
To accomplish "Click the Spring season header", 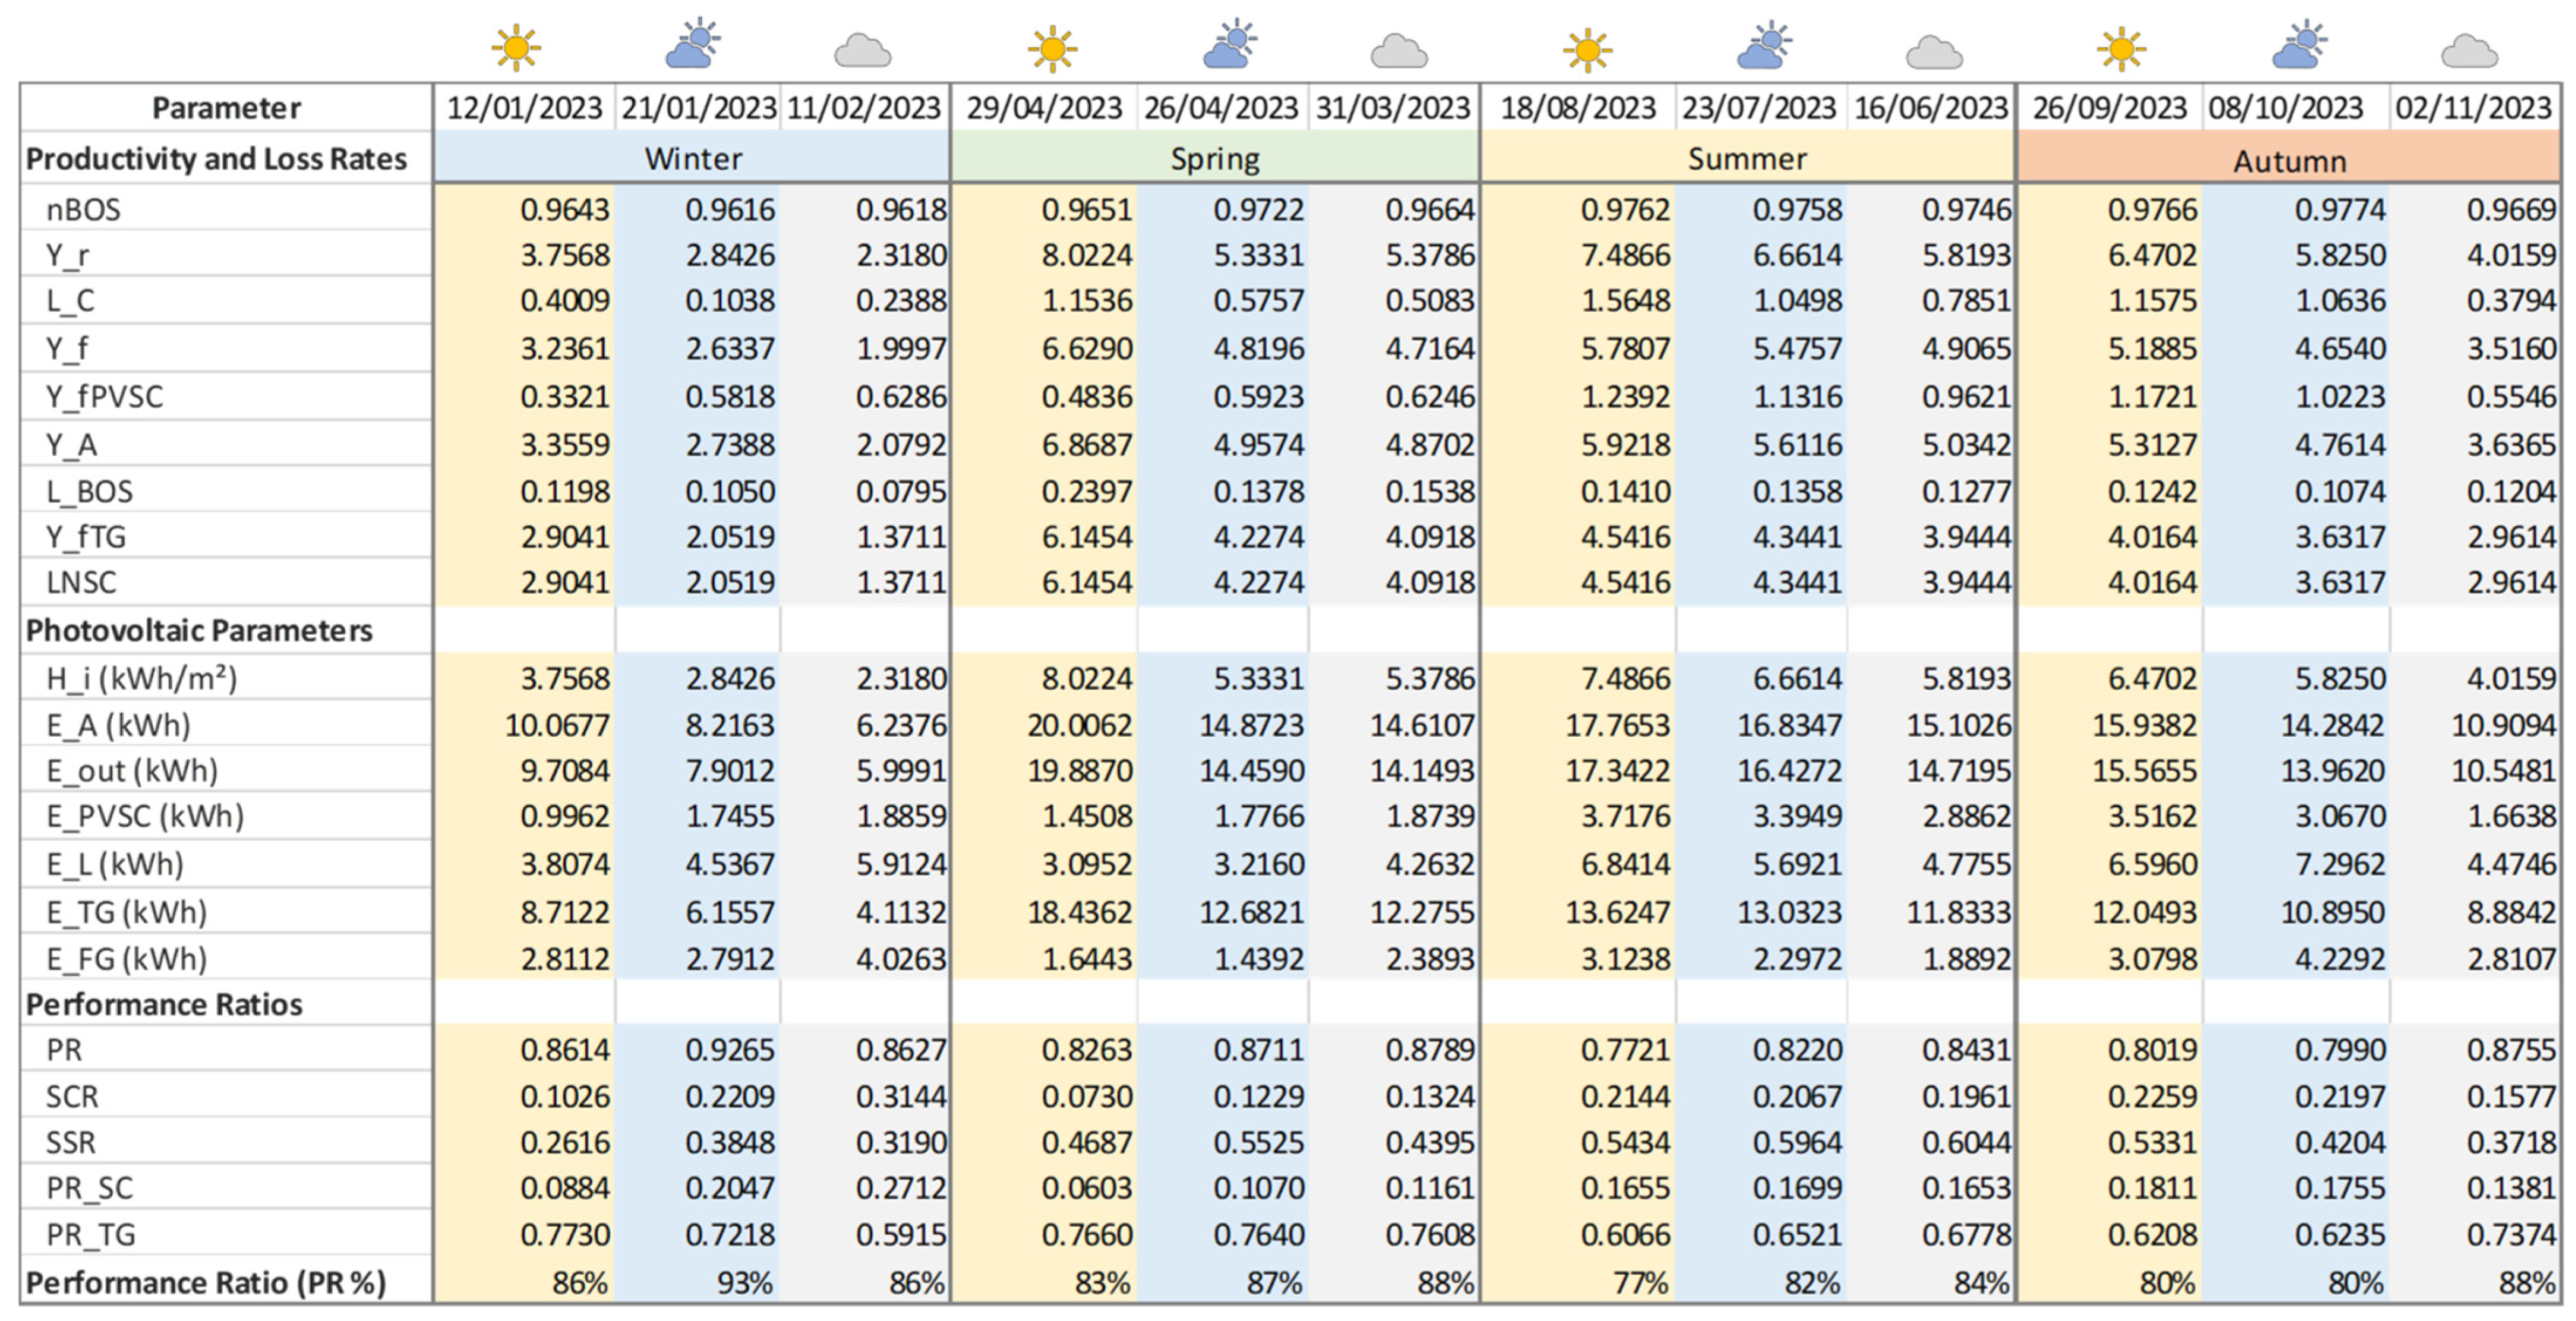I will [1214, 158].
